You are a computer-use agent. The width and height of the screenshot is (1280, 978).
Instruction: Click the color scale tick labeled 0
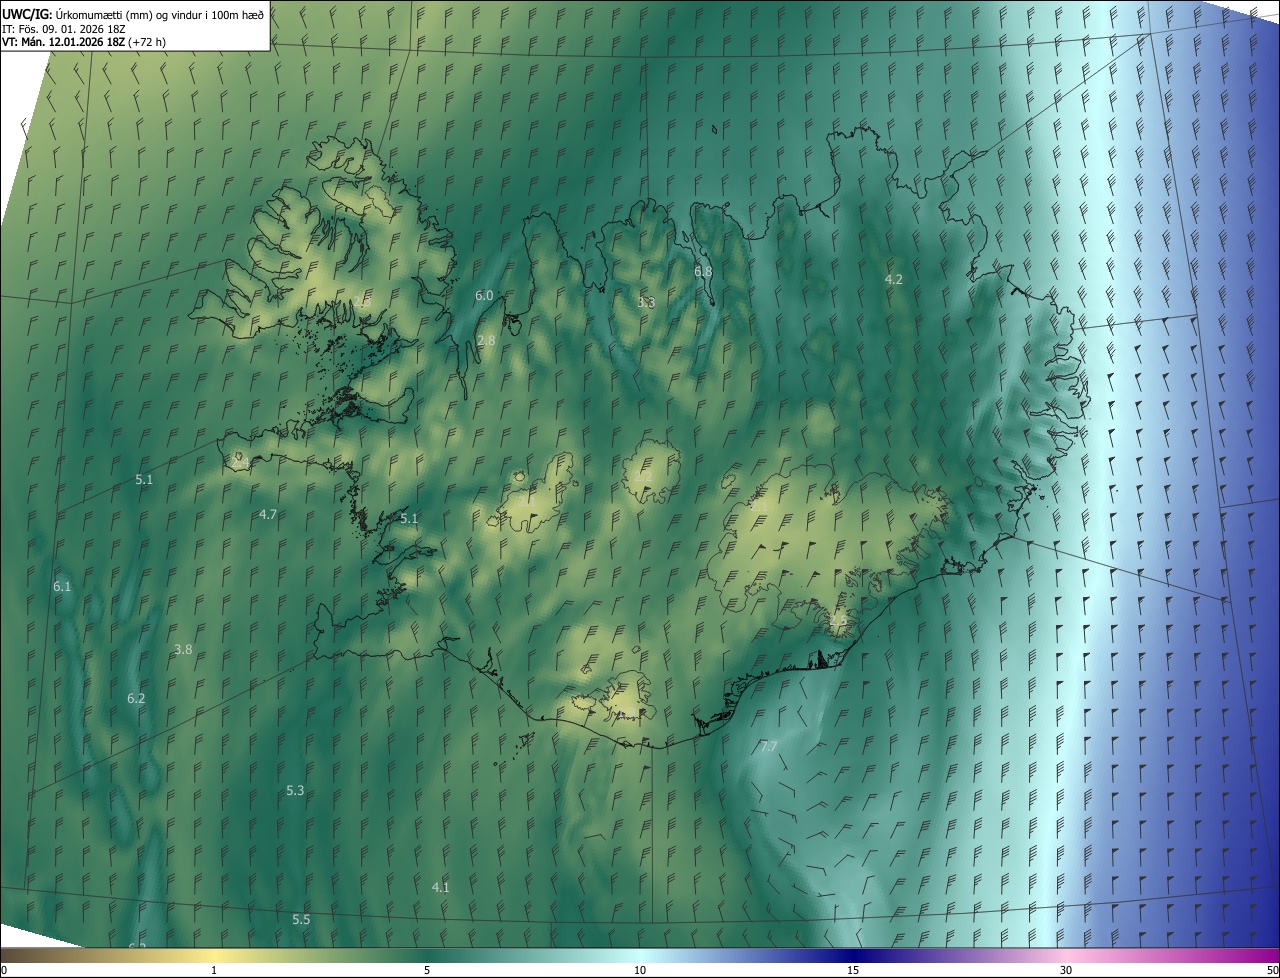4,970
